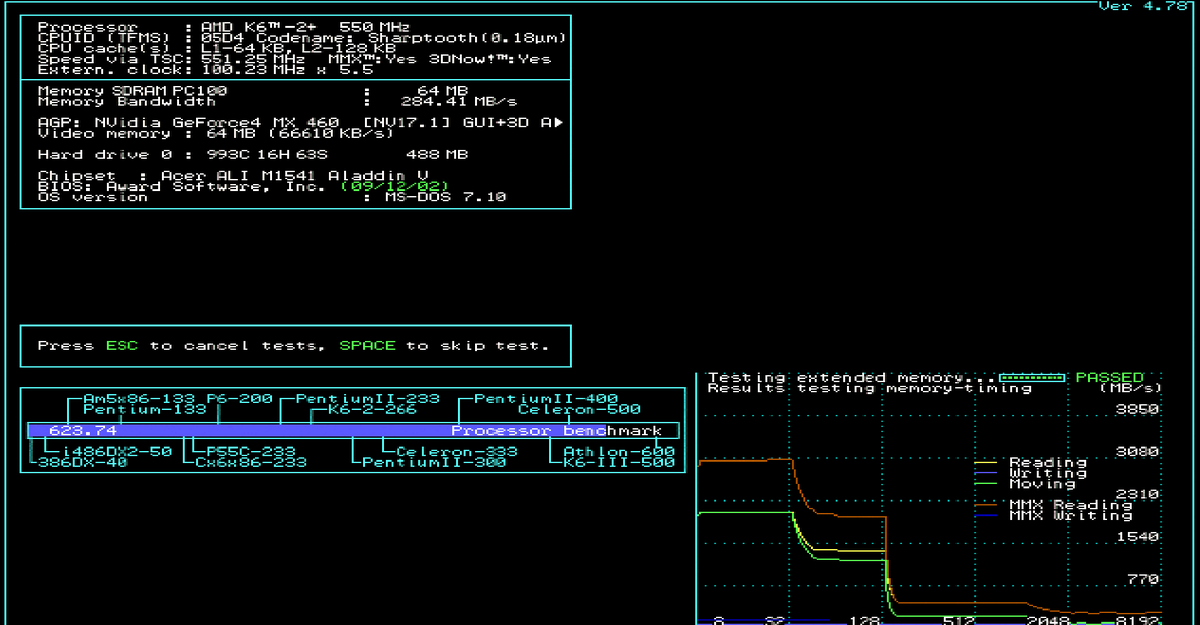Click the blue Writing legend entry

[x=1030, y=473]
